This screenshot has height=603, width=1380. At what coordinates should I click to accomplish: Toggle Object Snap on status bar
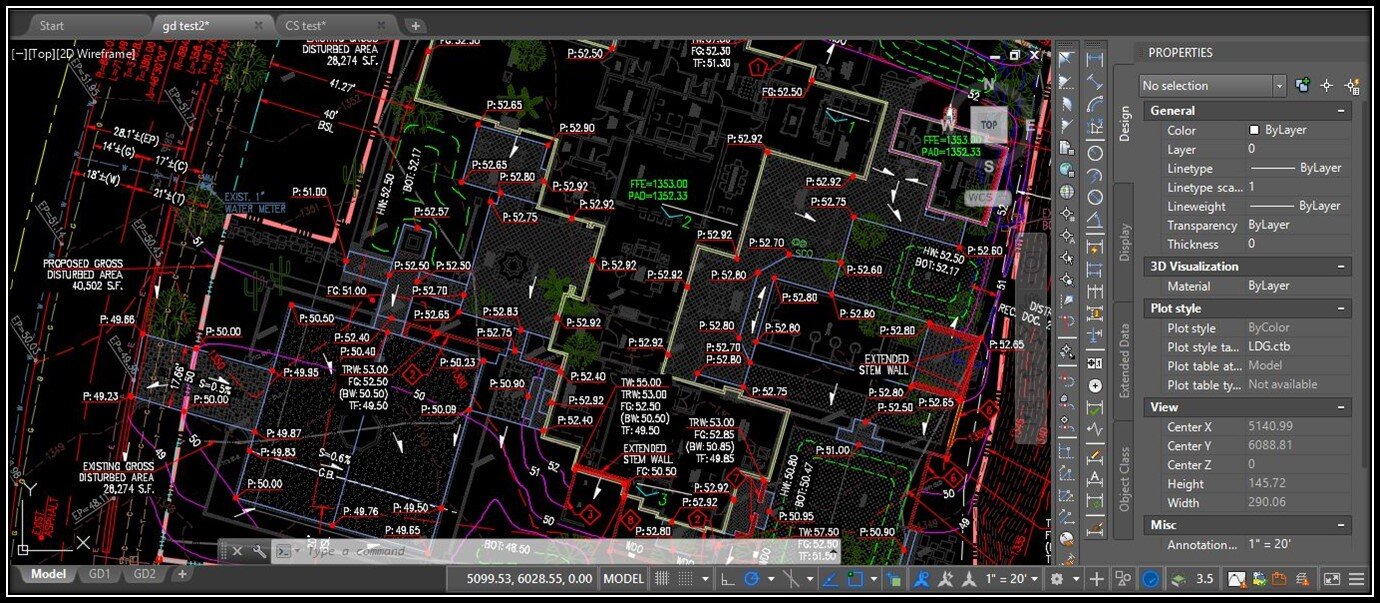[x=855, y=578]
